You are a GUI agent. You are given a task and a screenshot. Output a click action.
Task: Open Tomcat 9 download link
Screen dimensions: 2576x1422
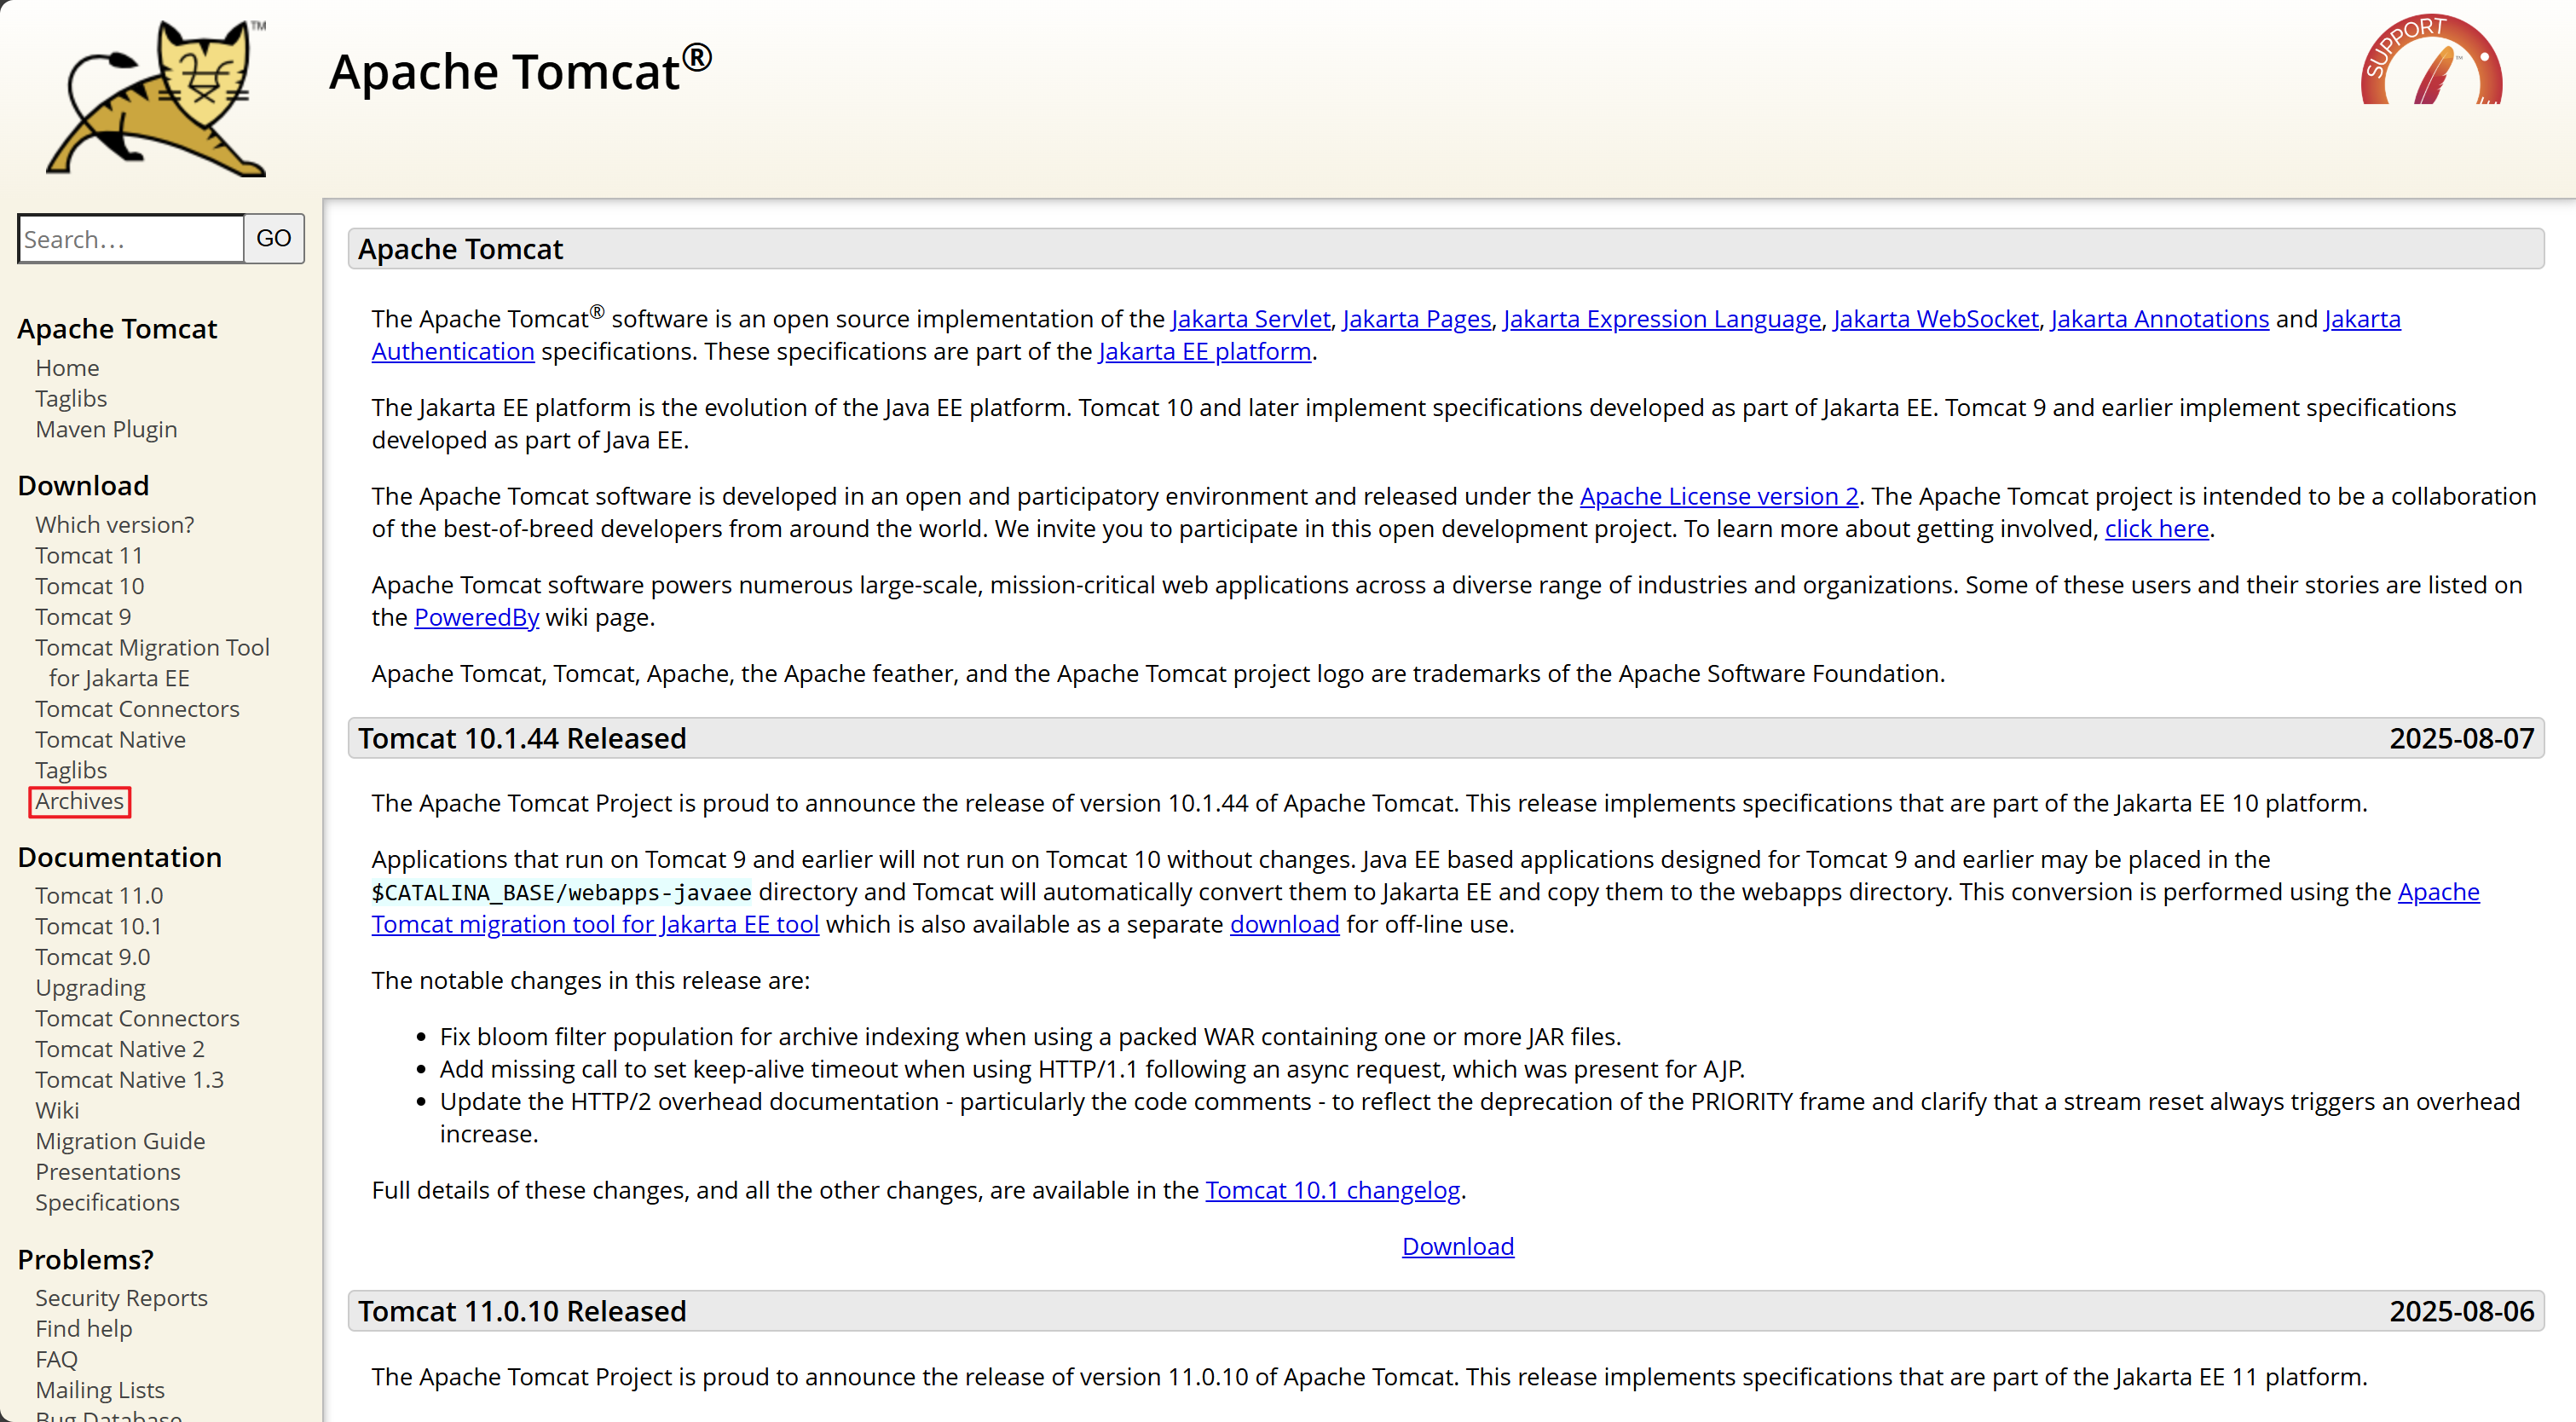[83, 617]
